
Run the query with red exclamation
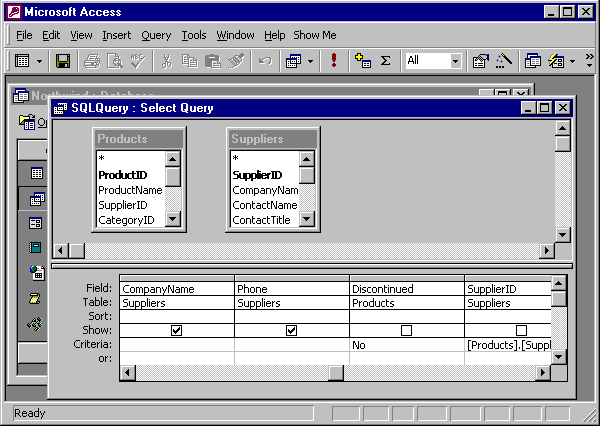pos(334,60)
